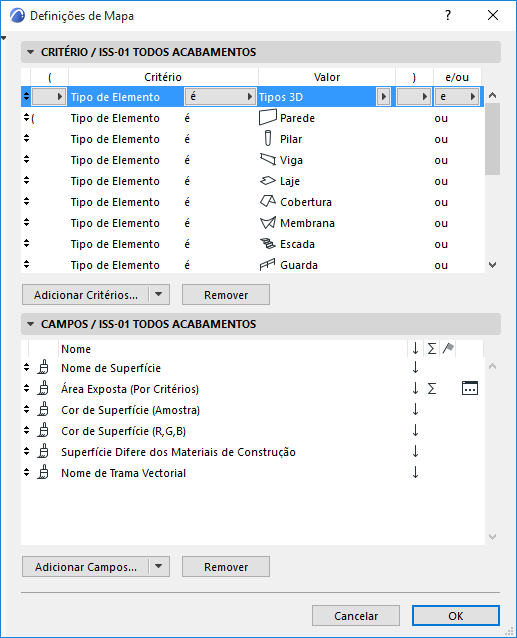Toggle sort arrow for Nome de Trama Vectorial
This screenshot has width=517, height=638.
click(415, 472)
